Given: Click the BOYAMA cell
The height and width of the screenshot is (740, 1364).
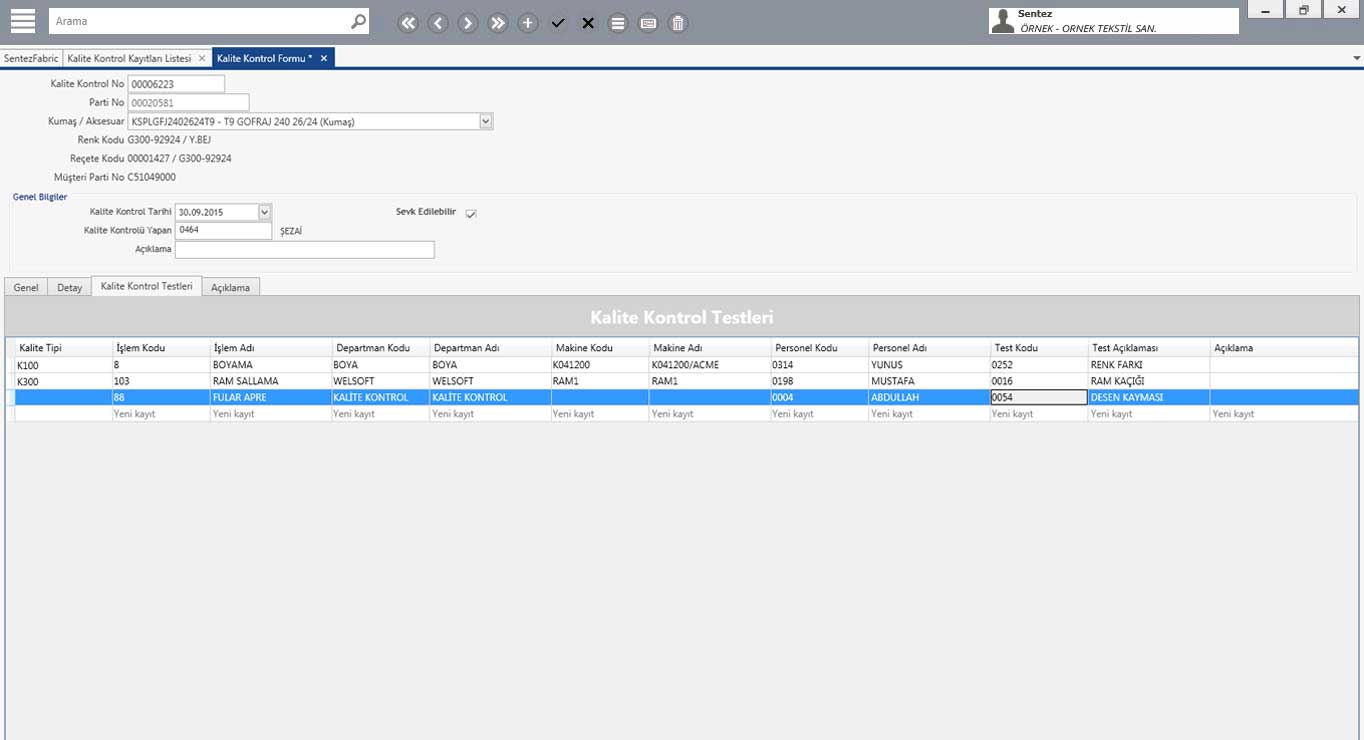Looking at the screenshot, I should click(x=271, y=365).
